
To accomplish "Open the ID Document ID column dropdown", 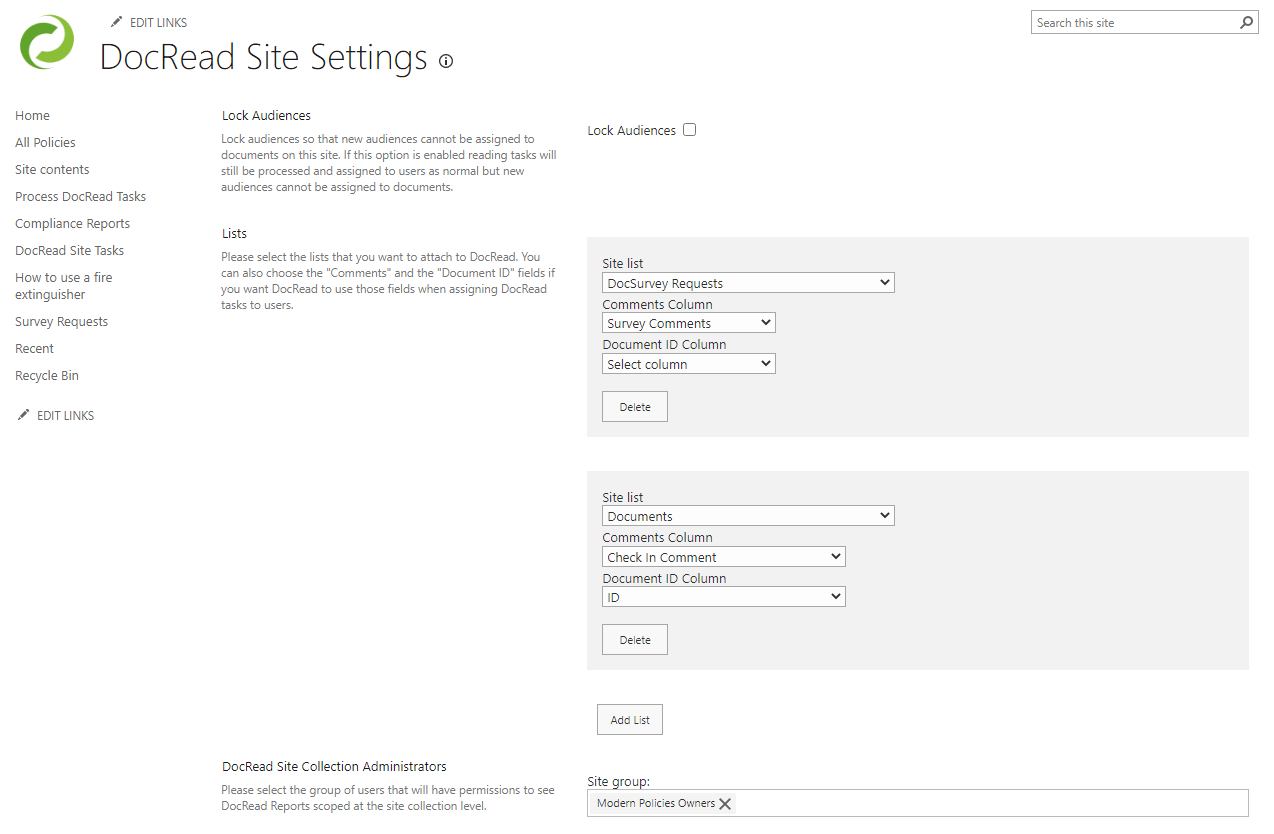I will coord(724,597).
